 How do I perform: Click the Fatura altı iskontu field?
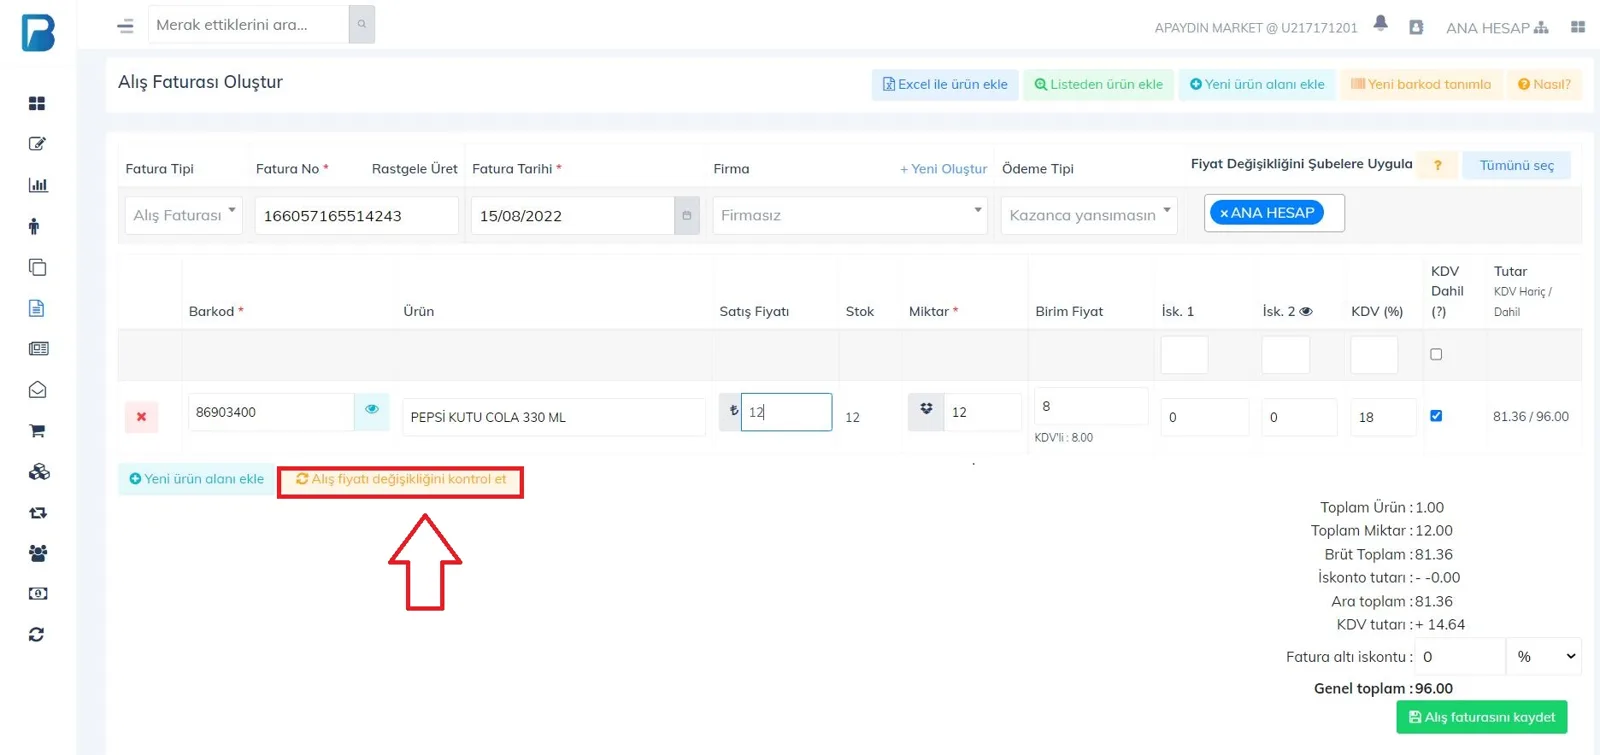coord(1460,657)
